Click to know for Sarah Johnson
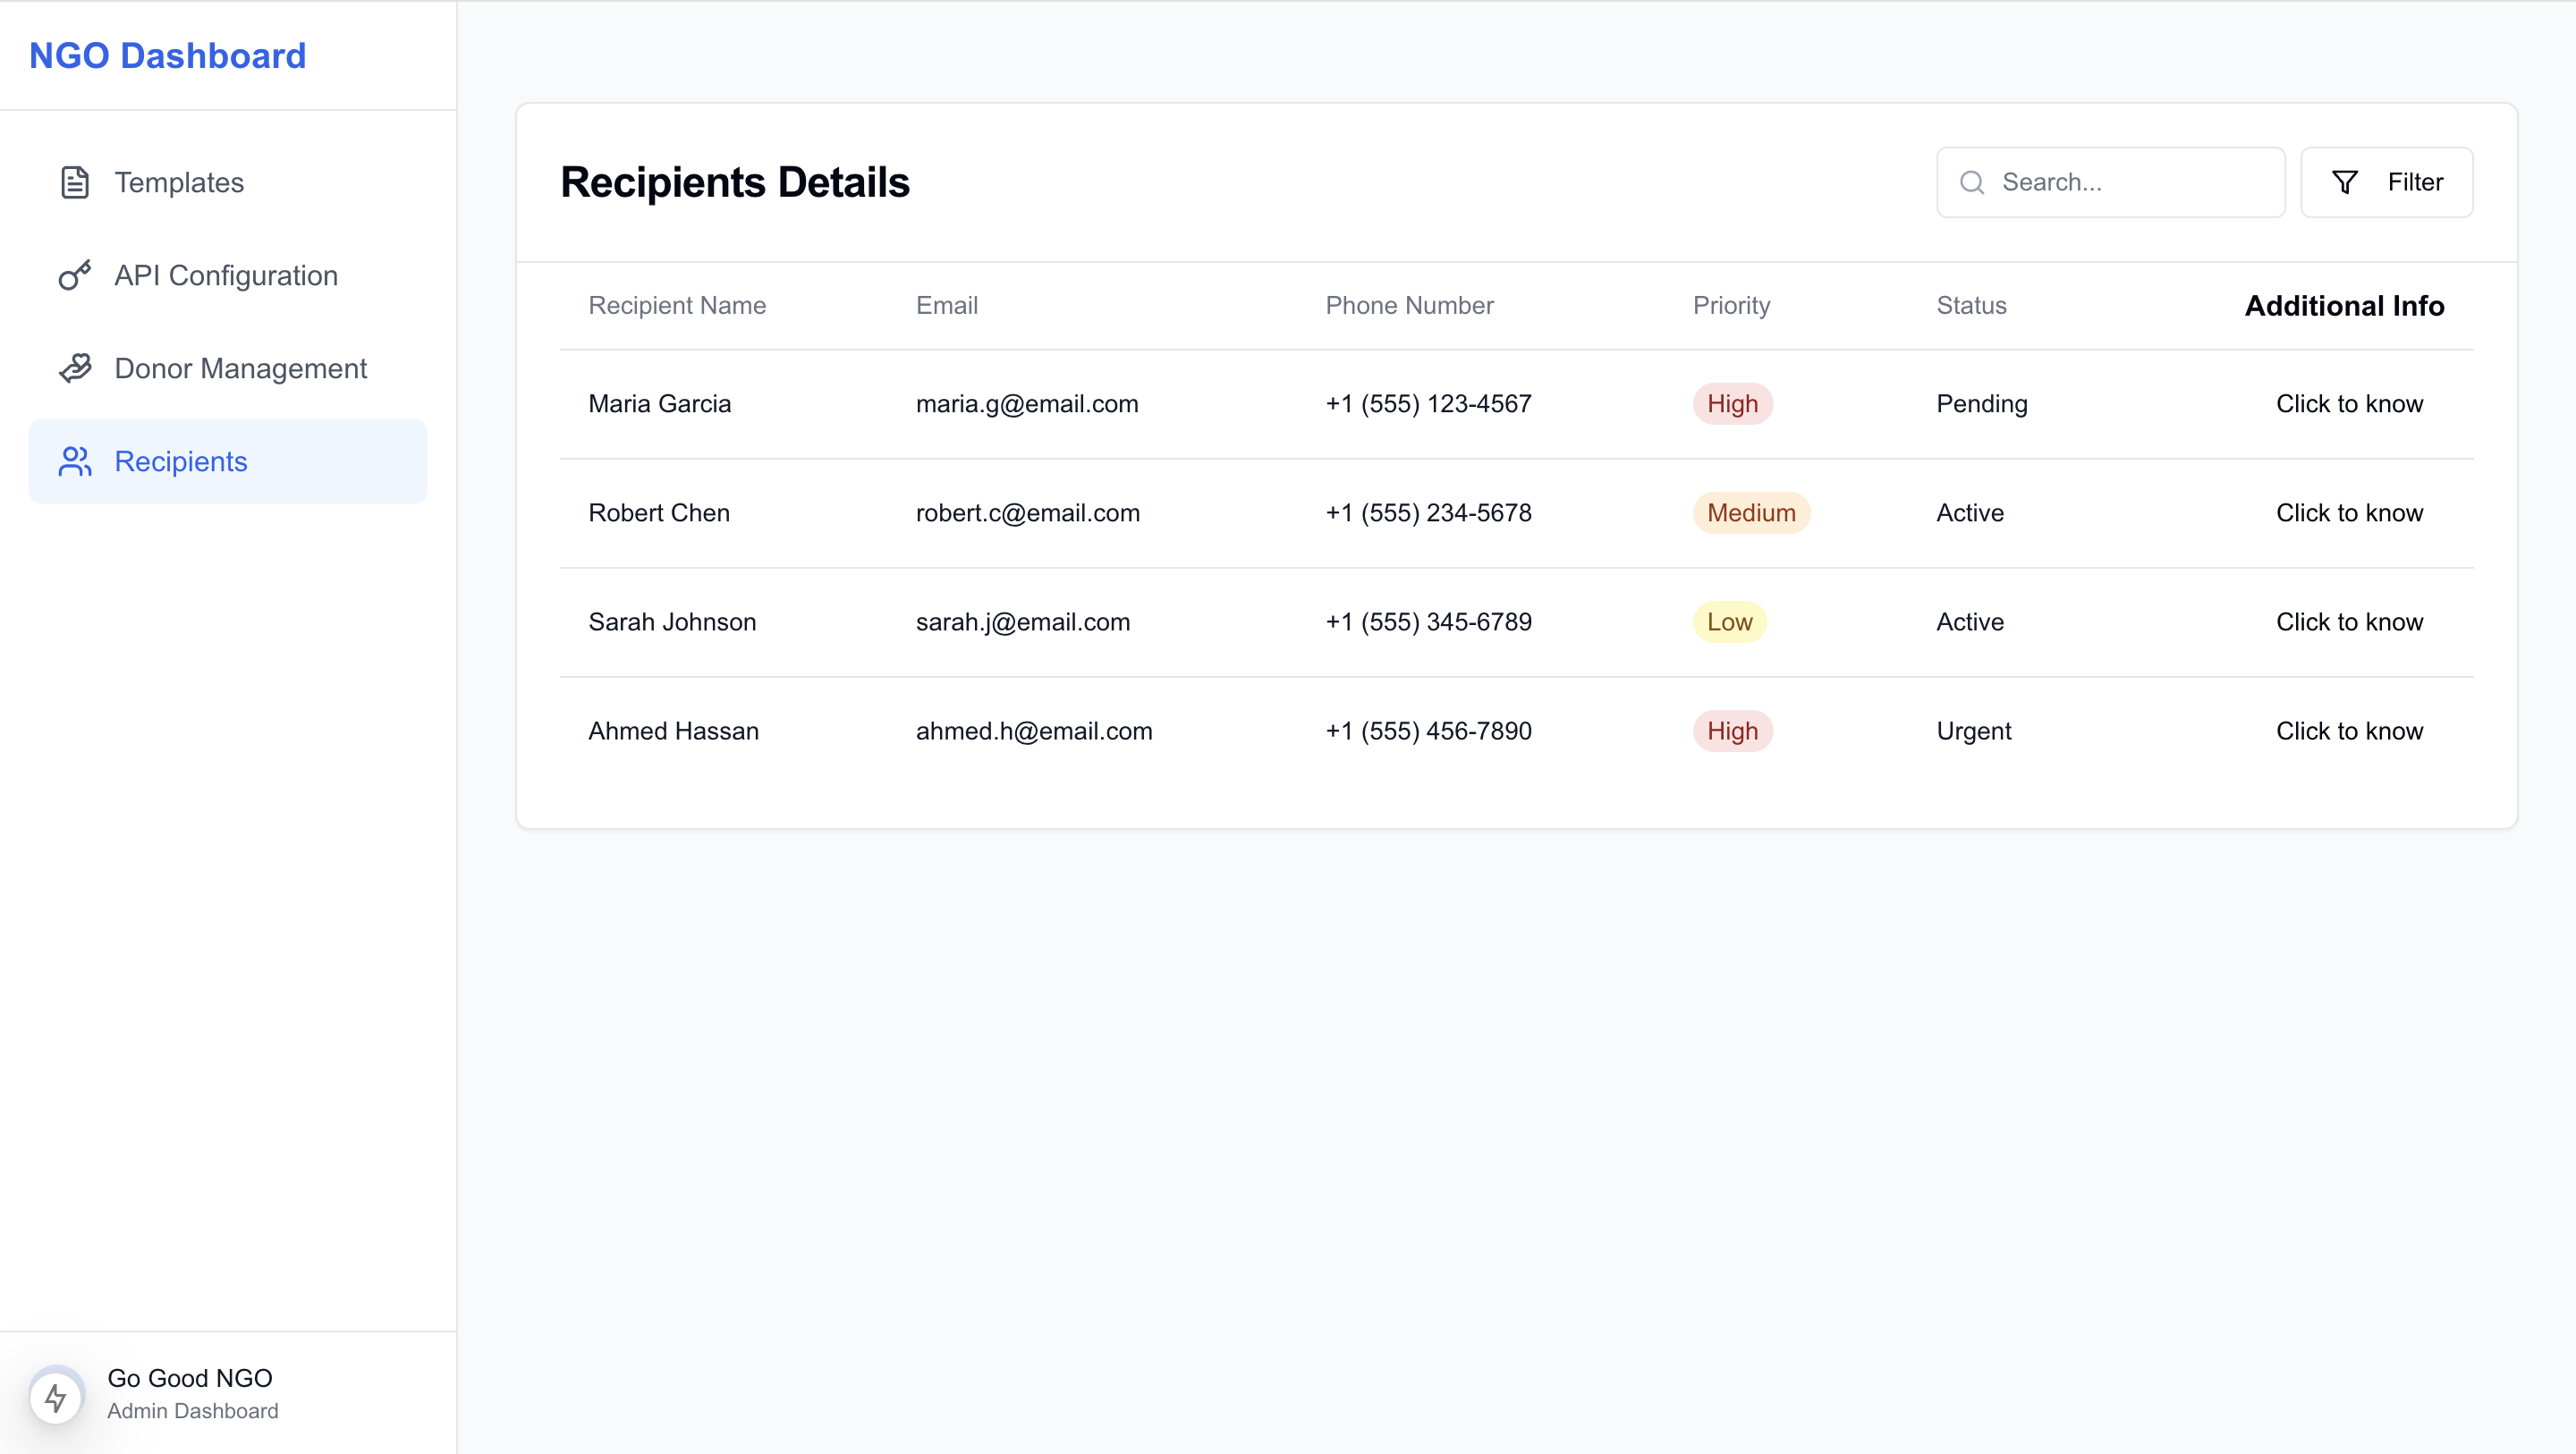 pos(2349,622)
